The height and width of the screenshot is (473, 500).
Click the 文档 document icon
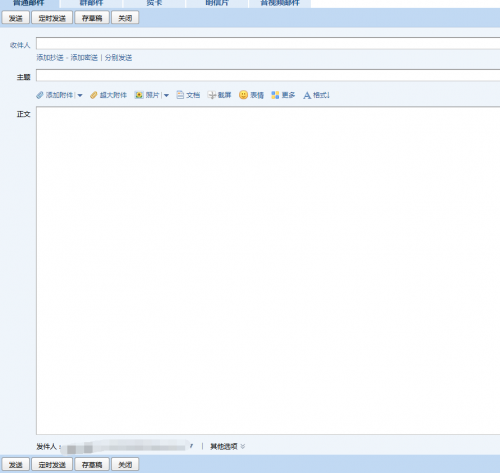180,95
